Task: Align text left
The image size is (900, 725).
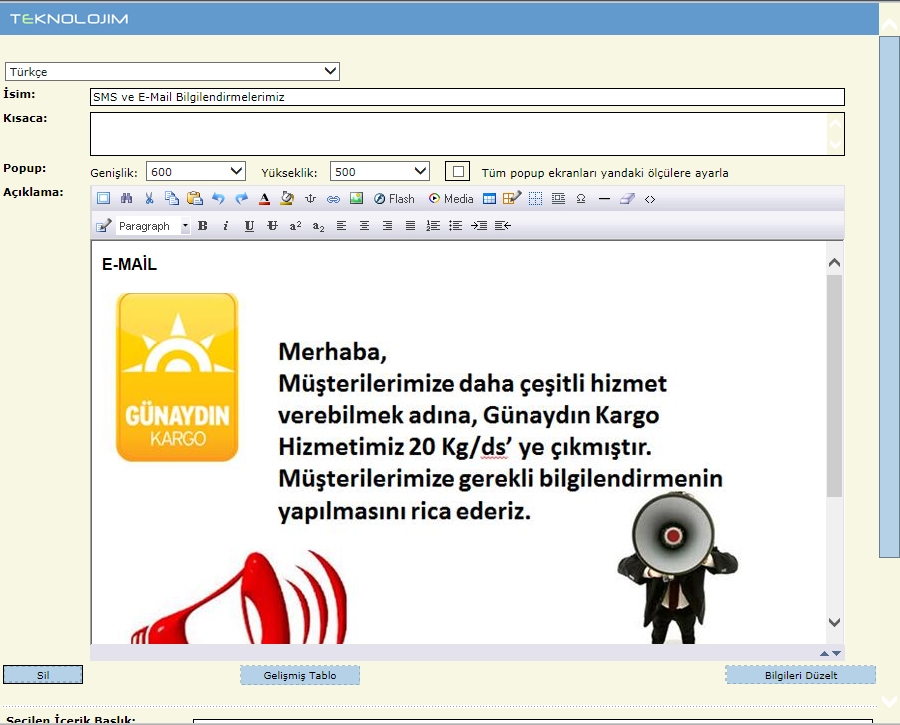Action: pos(342,226)
